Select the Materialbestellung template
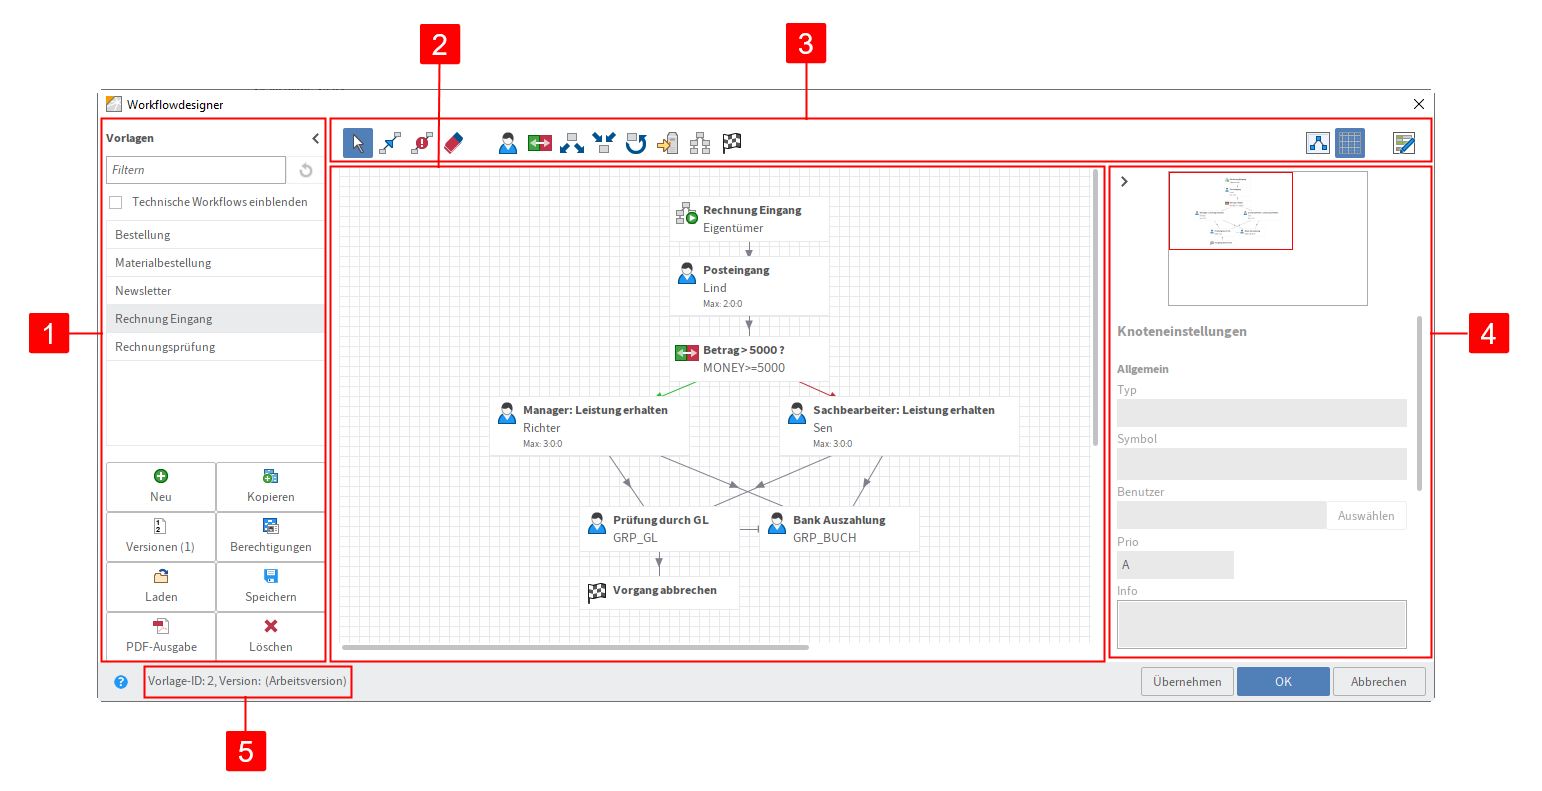This screenshot has width=1542, height=791. [x=163, y=263]
